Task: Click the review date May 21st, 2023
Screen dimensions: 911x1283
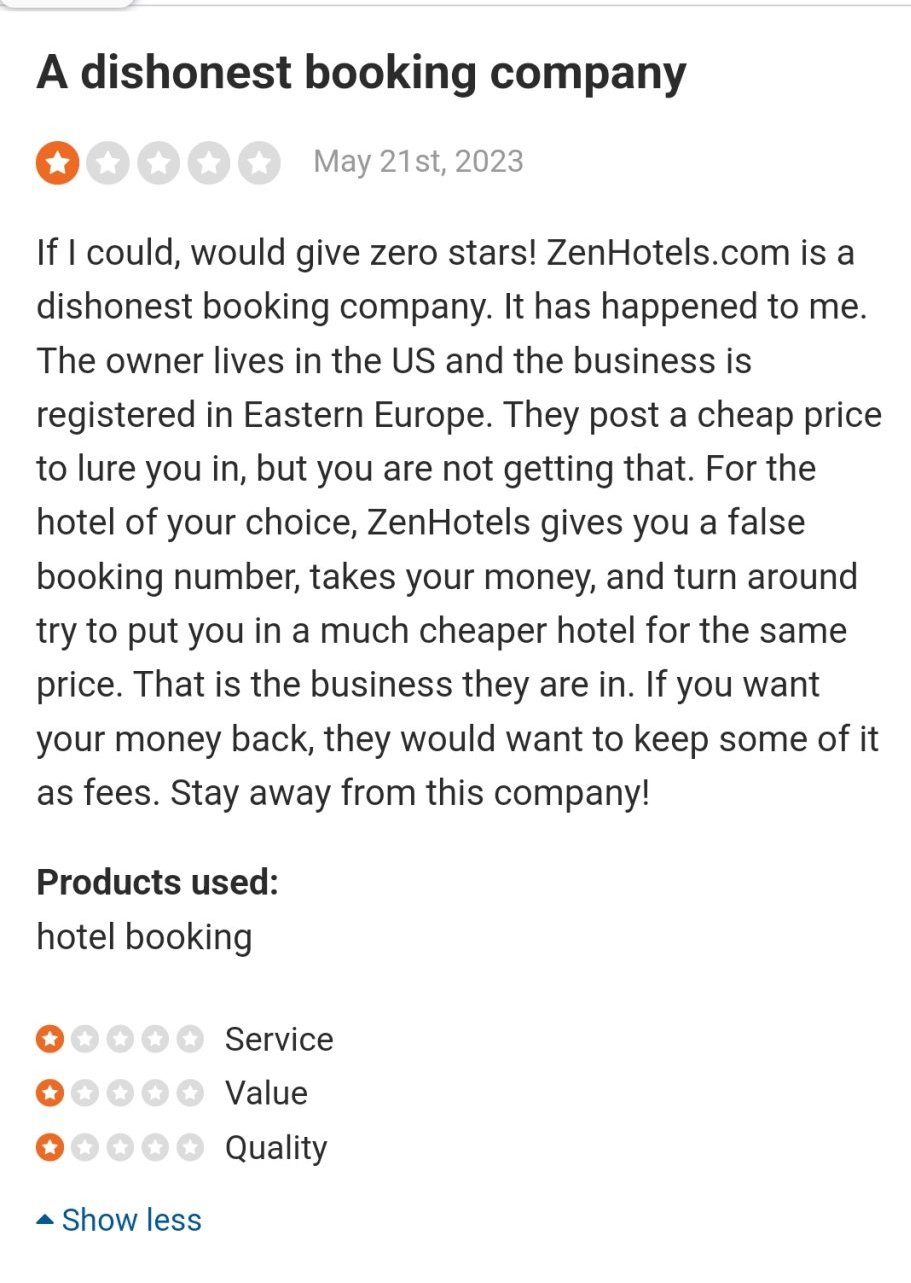Action: [418, 162]
